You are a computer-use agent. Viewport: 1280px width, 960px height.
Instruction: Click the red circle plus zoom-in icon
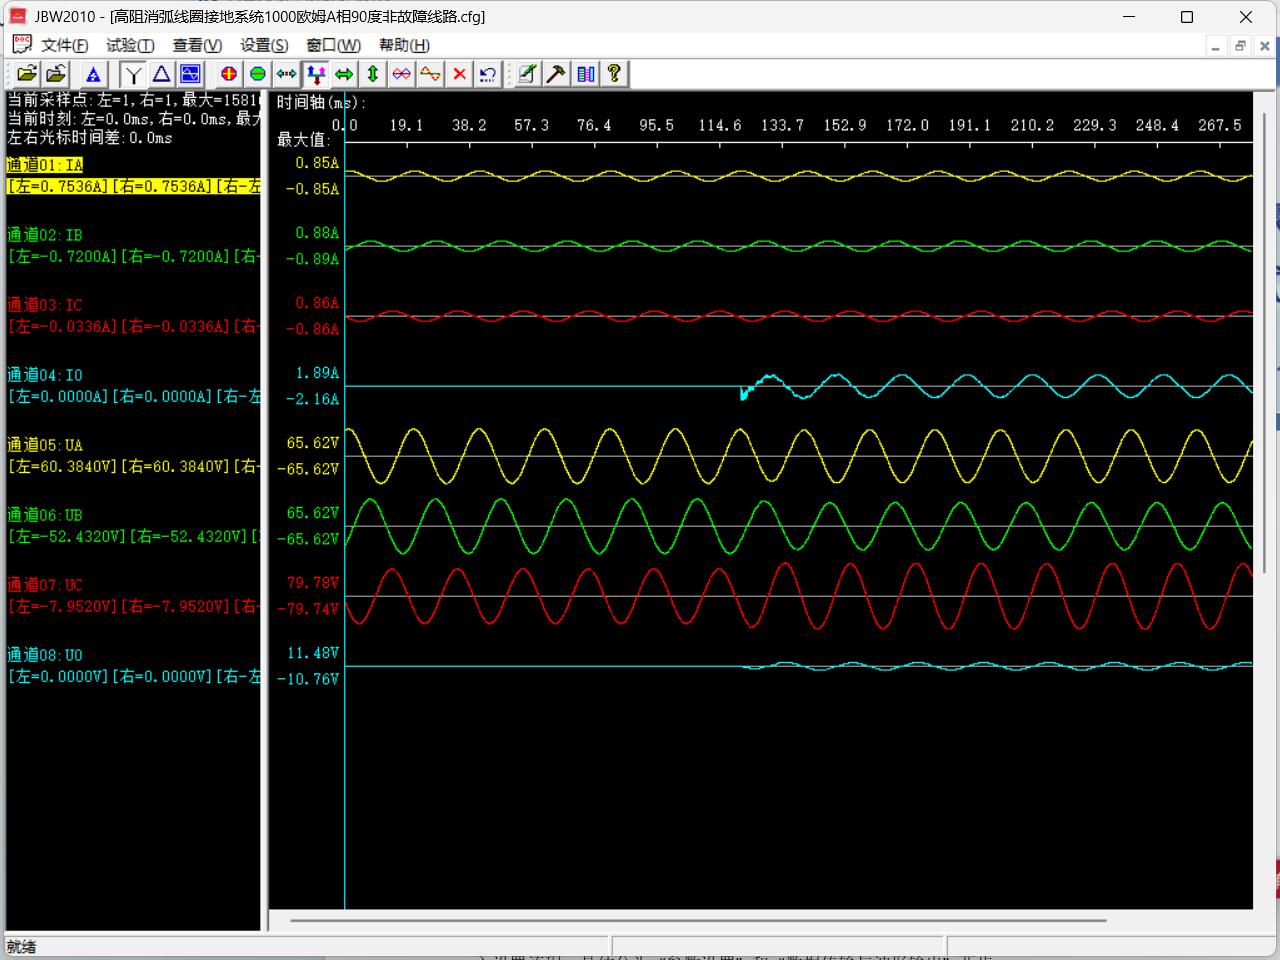coord(229,74)
